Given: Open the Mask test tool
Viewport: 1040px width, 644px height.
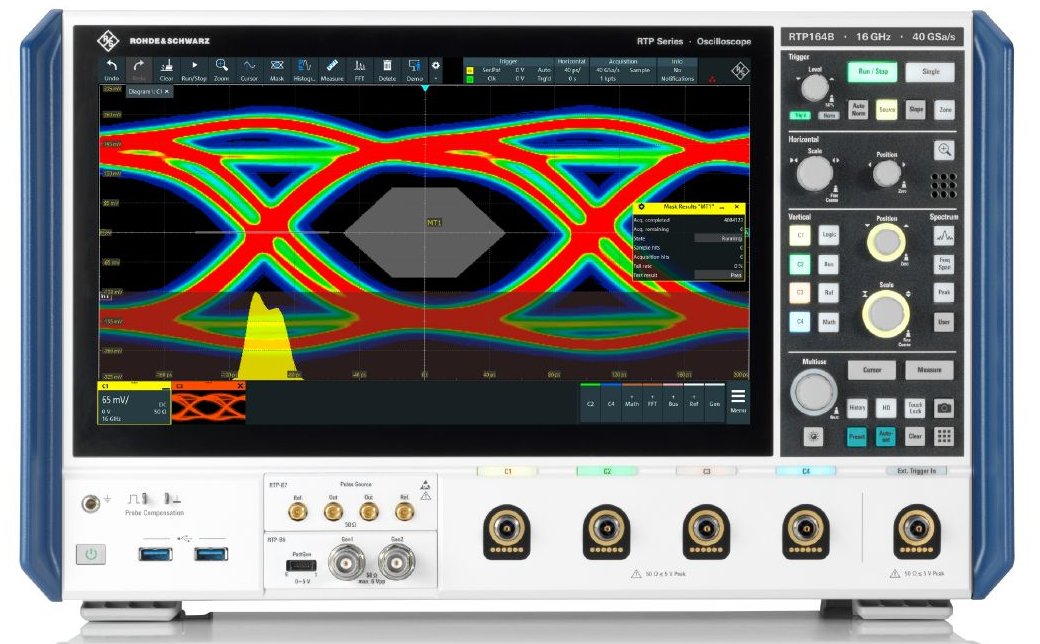Looking at the screenshot, I should [x=277, y=69].
